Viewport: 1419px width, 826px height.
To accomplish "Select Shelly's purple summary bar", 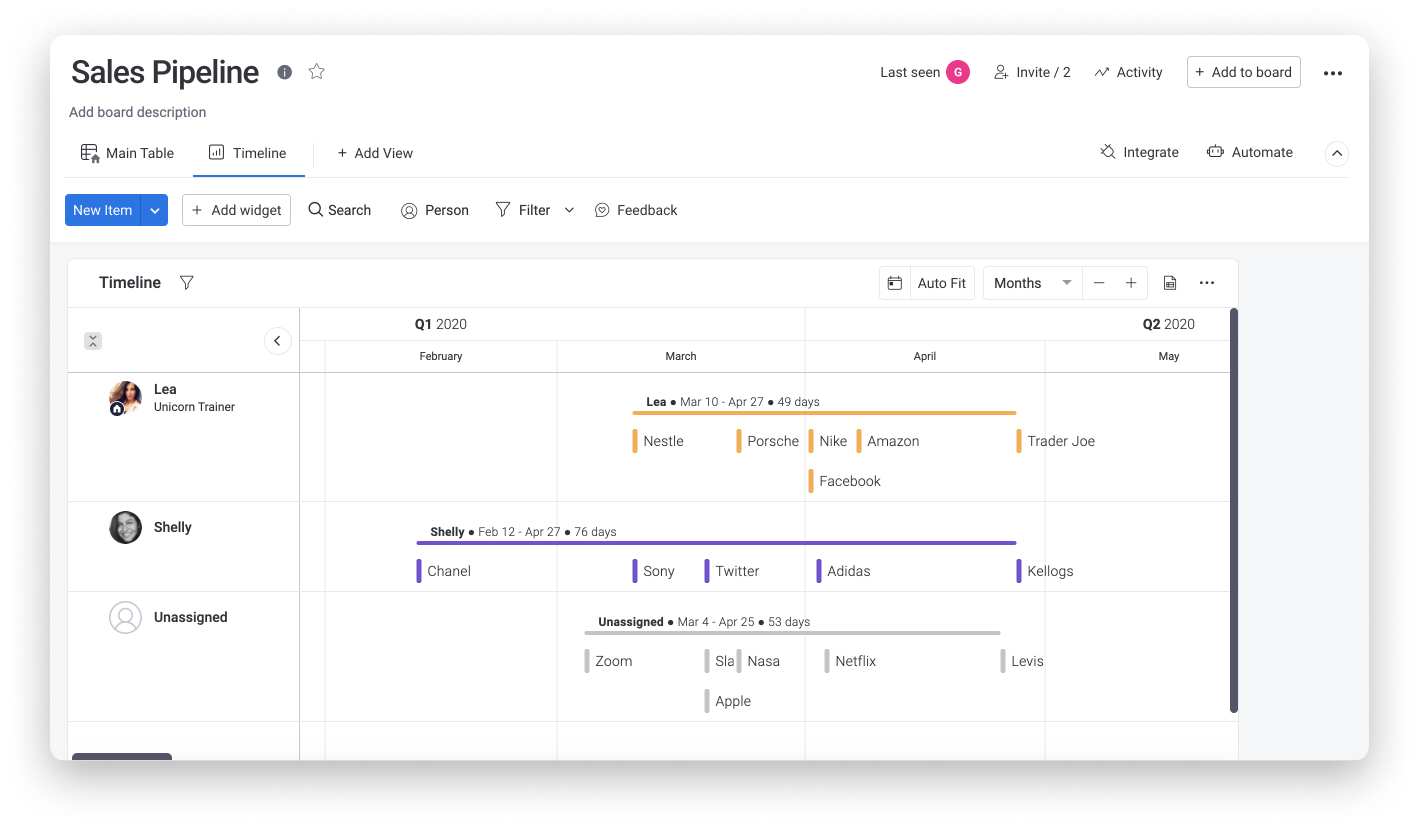I will (716, 542).
